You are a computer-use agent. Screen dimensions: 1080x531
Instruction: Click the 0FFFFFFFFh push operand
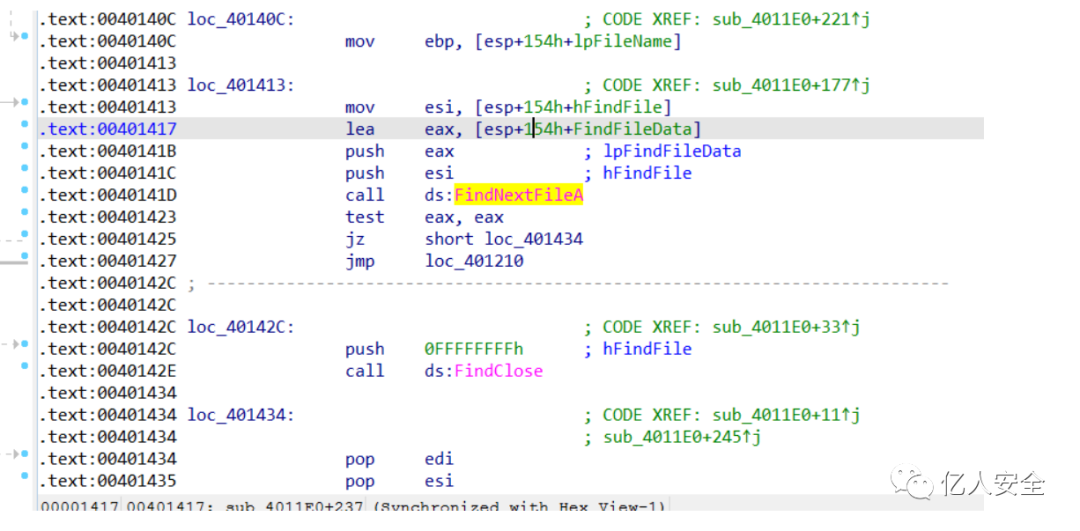pos(474,349)
